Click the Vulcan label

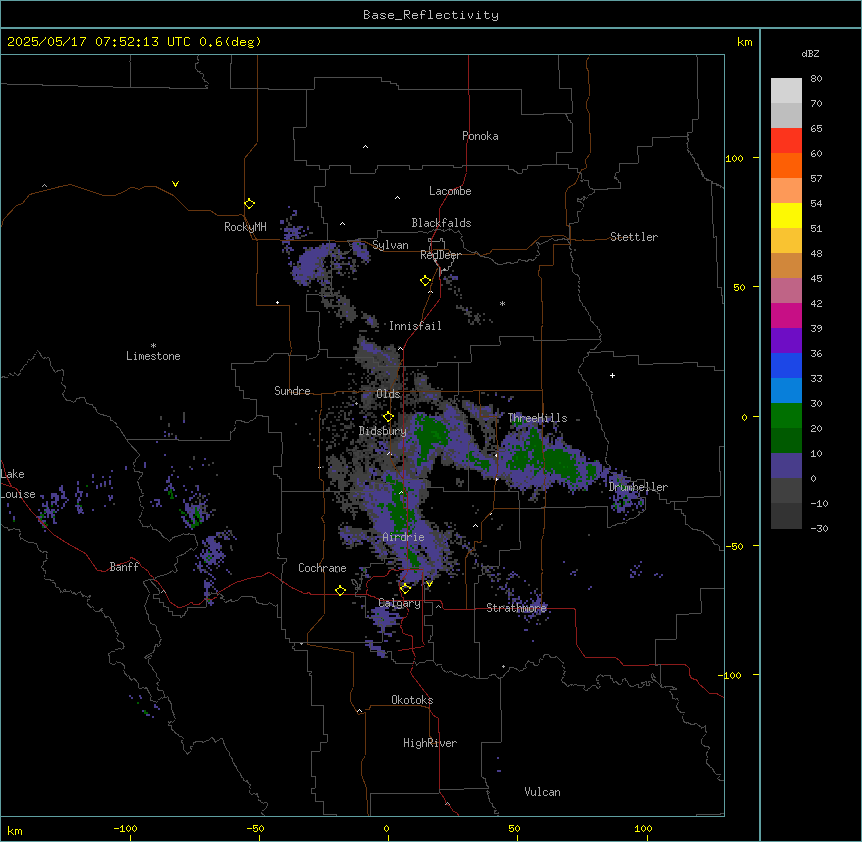pyautogui.click(x=542, y=792)
